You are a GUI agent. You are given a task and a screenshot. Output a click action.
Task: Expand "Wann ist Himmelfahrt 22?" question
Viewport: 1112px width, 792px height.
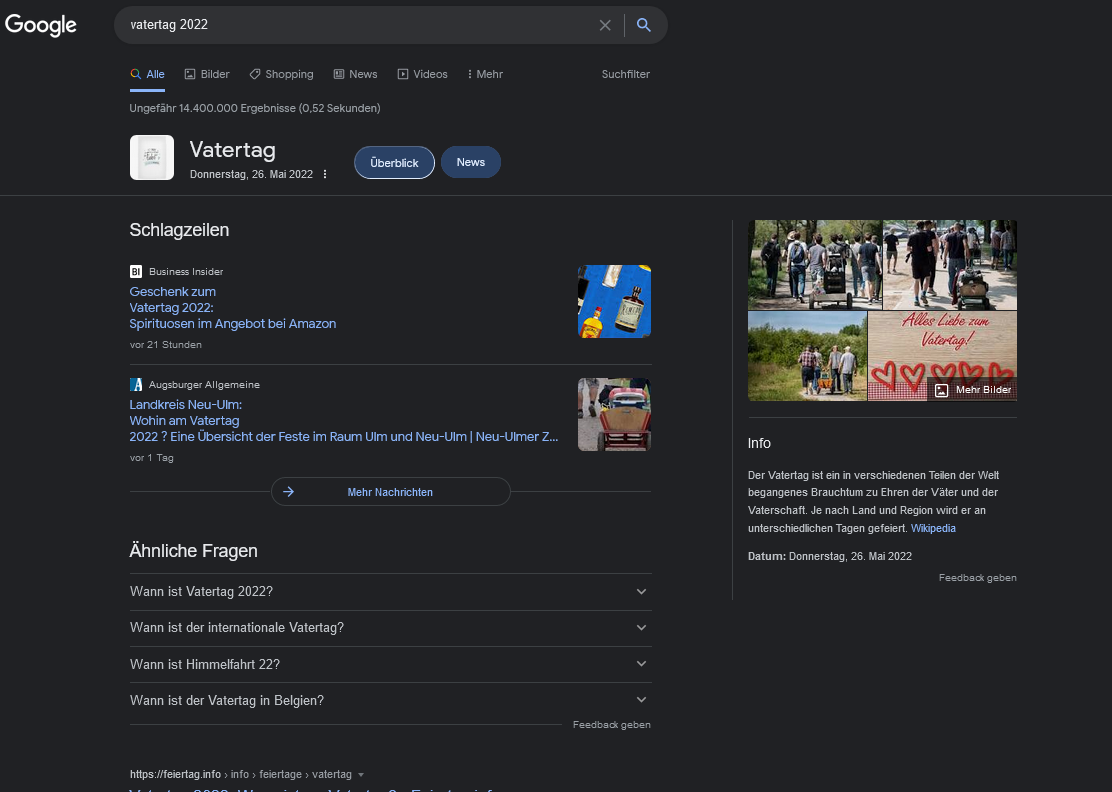[390, 664]
